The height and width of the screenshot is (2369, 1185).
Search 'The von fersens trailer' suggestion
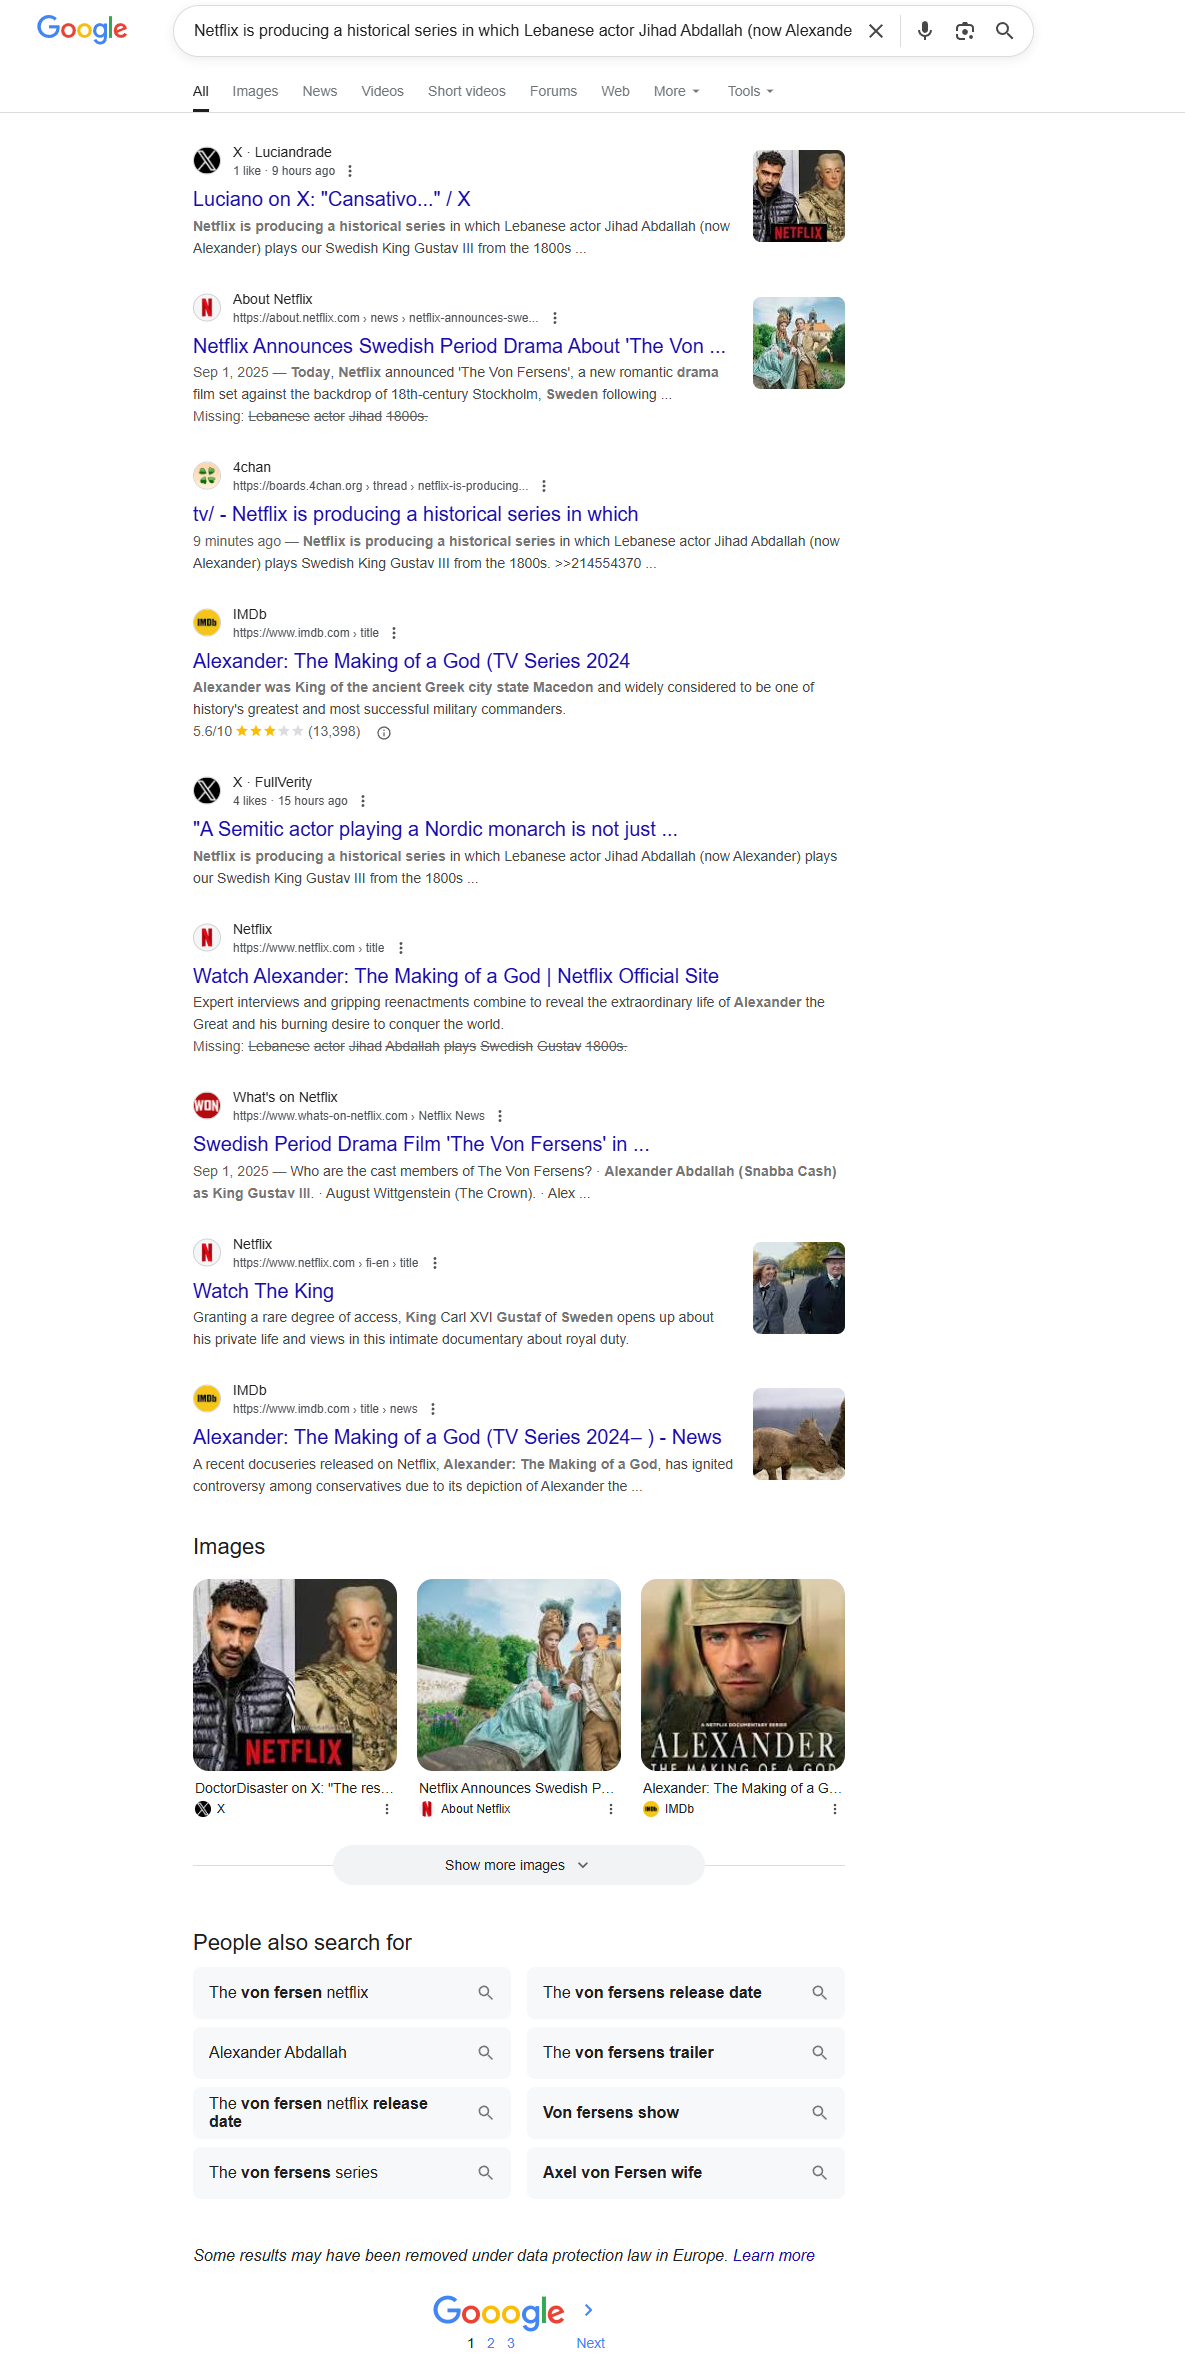click(x=686, y=2053)
